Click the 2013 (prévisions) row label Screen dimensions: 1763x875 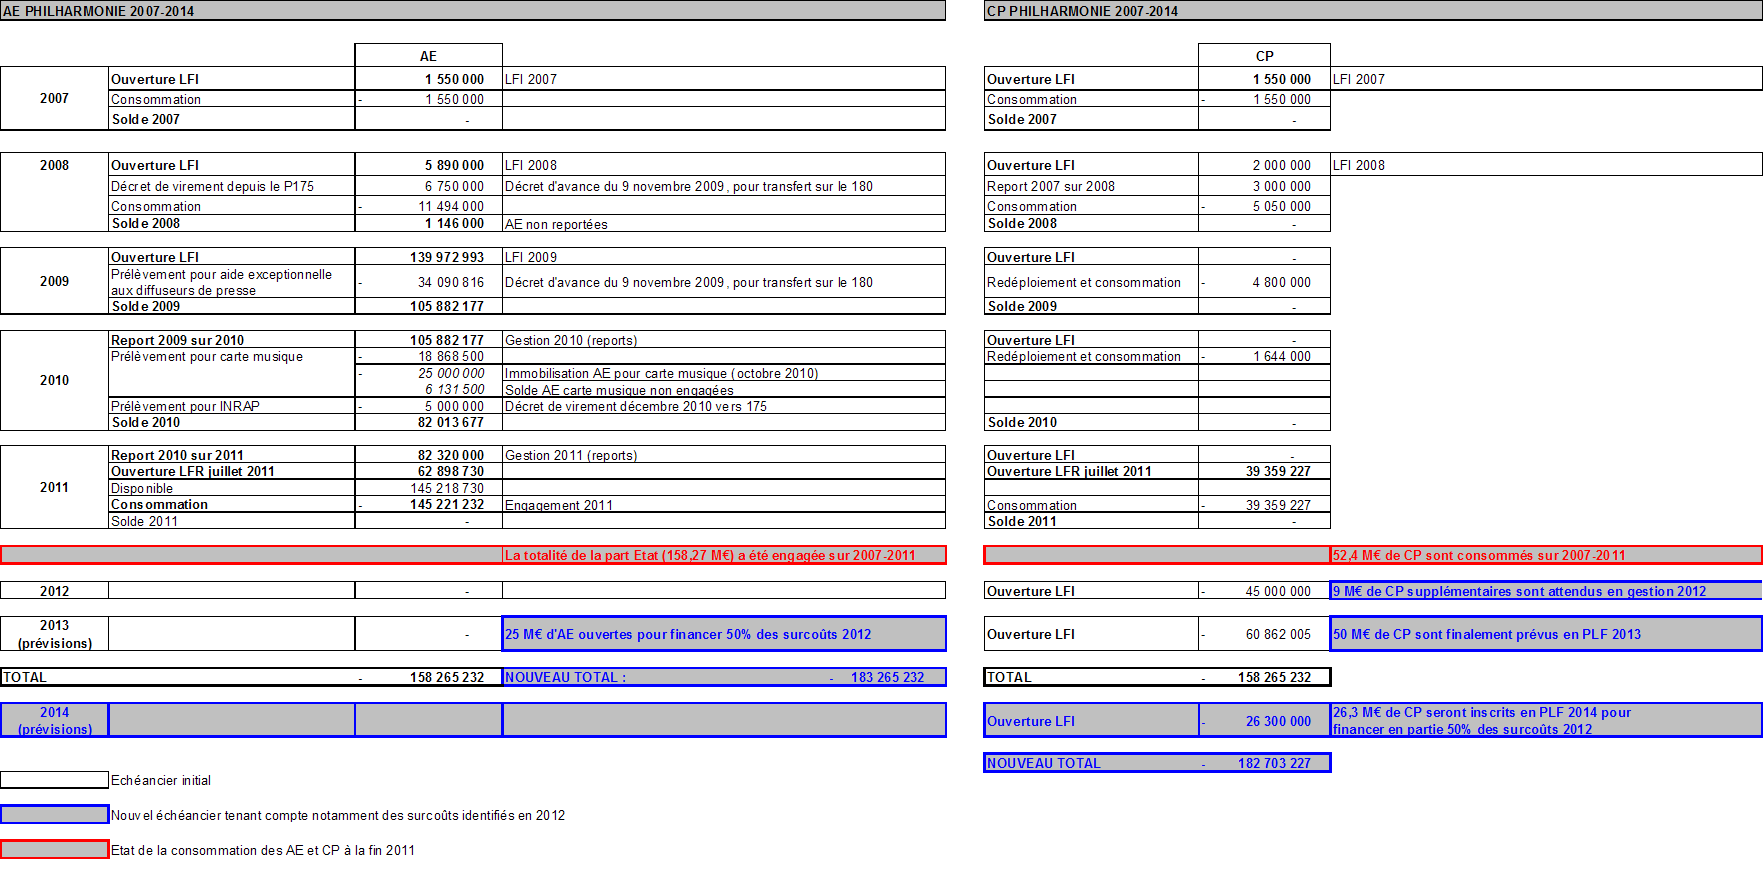click(x=54, y=634)
